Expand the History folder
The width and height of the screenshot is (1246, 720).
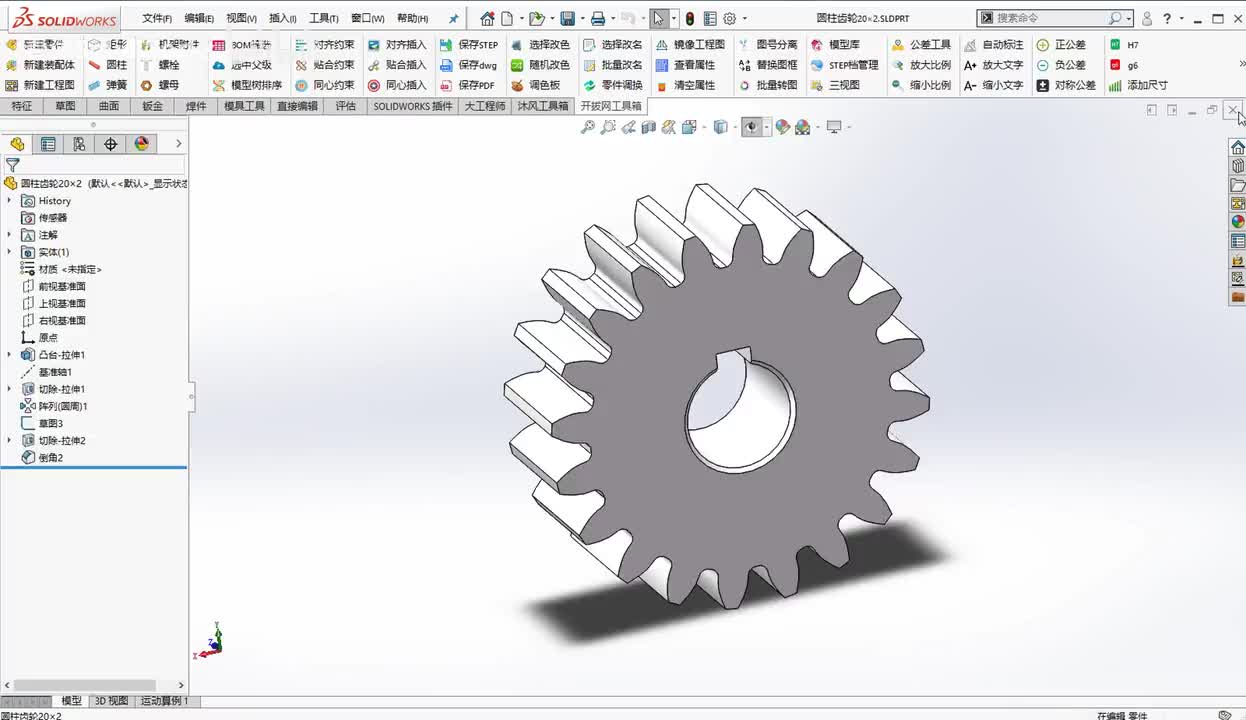tap(10, 201)
